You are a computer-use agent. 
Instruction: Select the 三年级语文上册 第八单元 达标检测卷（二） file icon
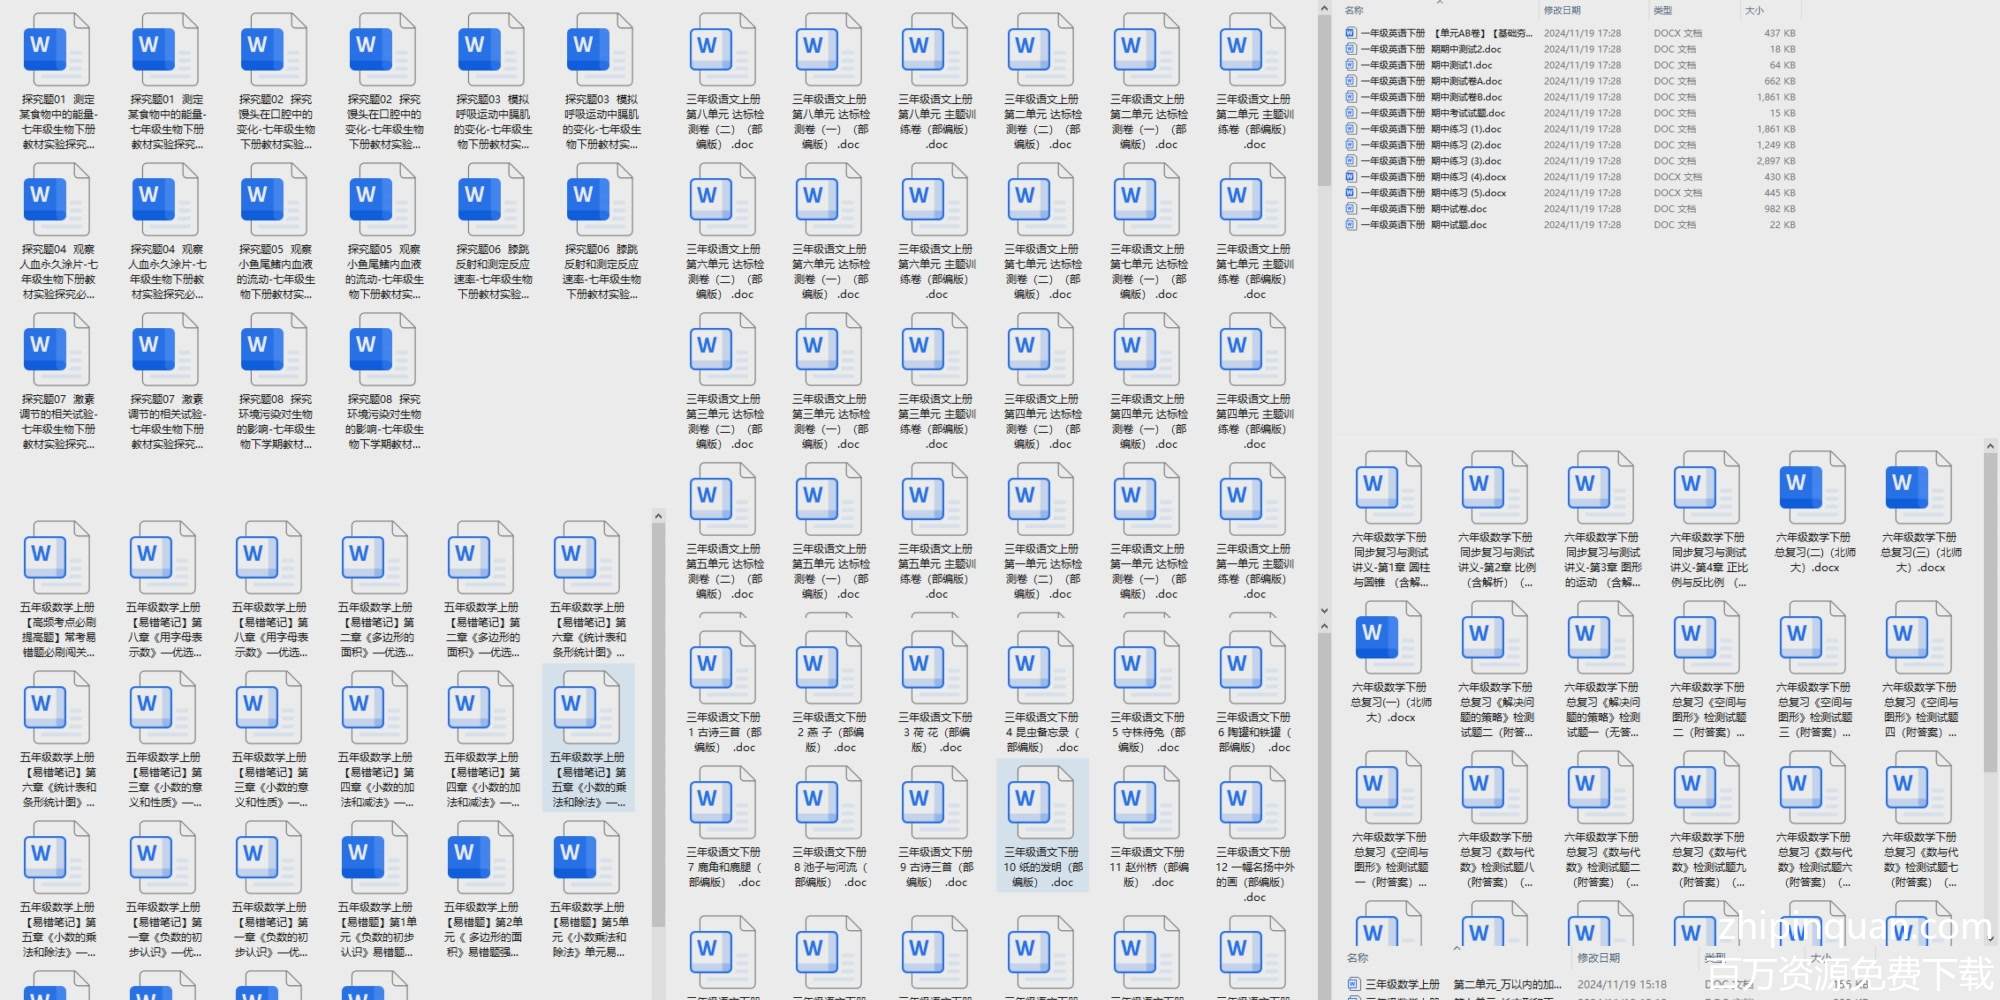(x=724, y=50)
